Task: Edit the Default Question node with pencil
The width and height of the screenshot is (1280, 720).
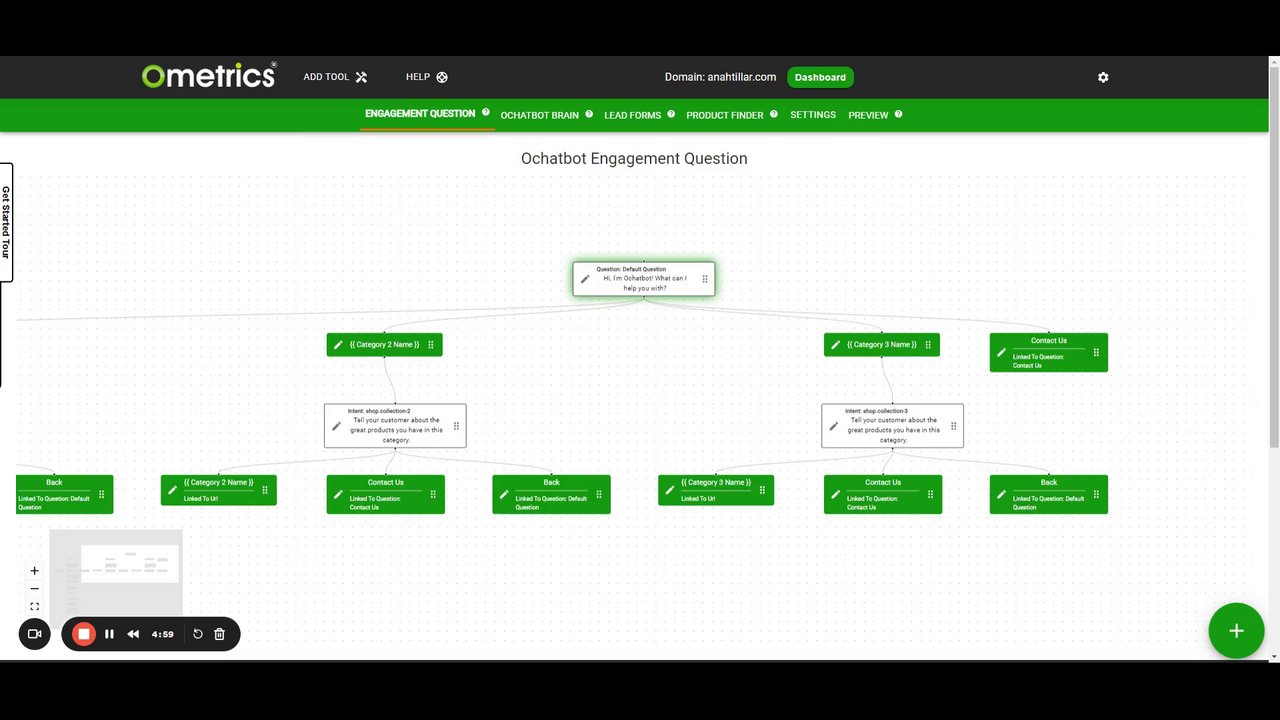Action: tap(585, 279)
